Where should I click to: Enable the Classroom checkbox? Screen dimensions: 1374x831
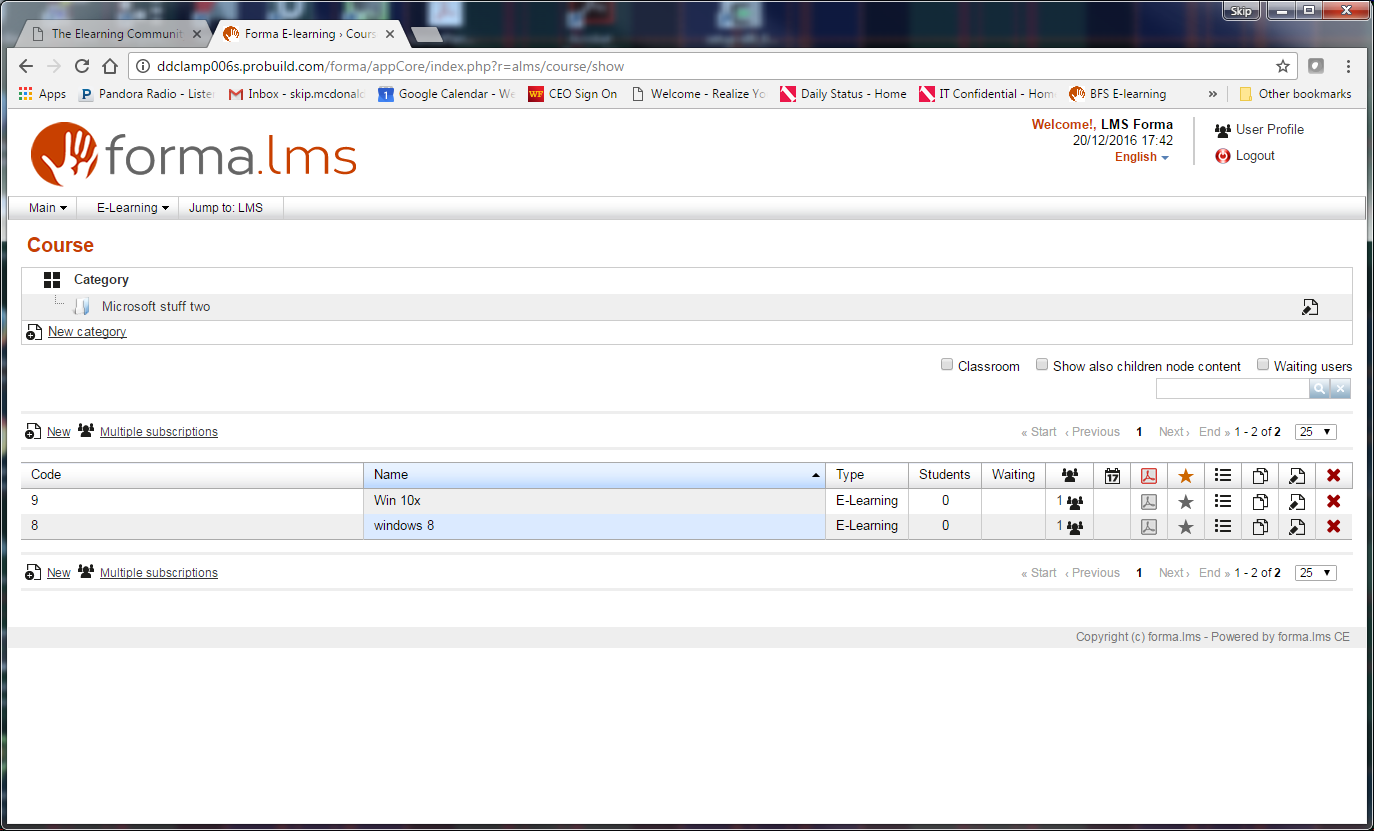(947, 365)
